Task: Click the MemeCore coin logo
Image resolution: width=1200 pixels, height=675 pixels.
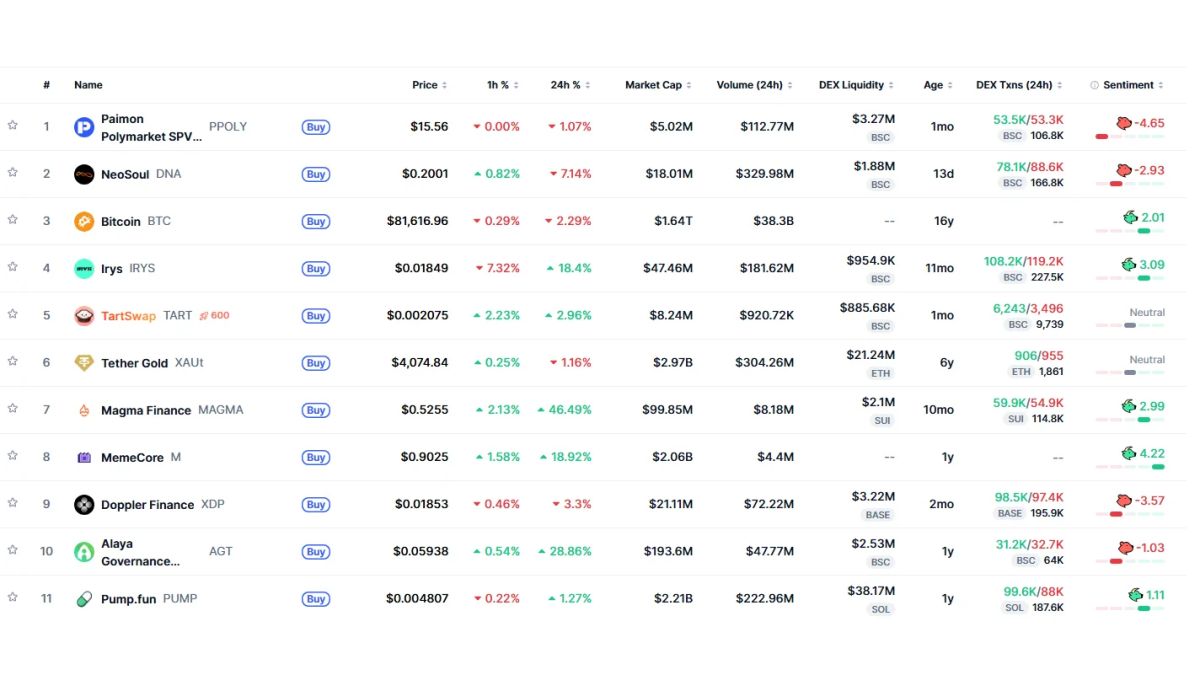Action: [x=84, y=457]
